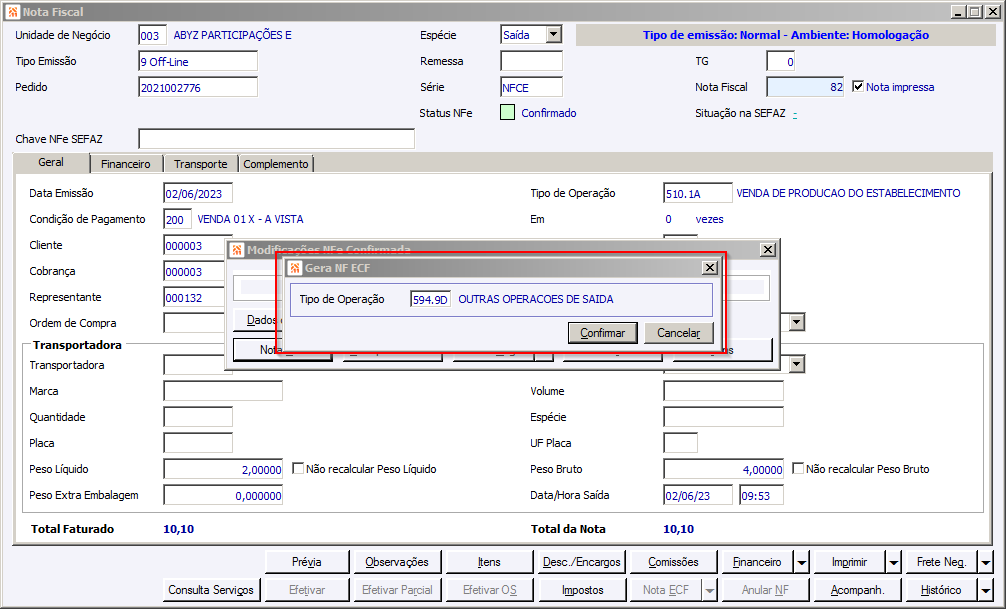
Task: Click Confirmar in Gera NF ECF dialog
Action: pyautogui.click(x=602, y=333)
